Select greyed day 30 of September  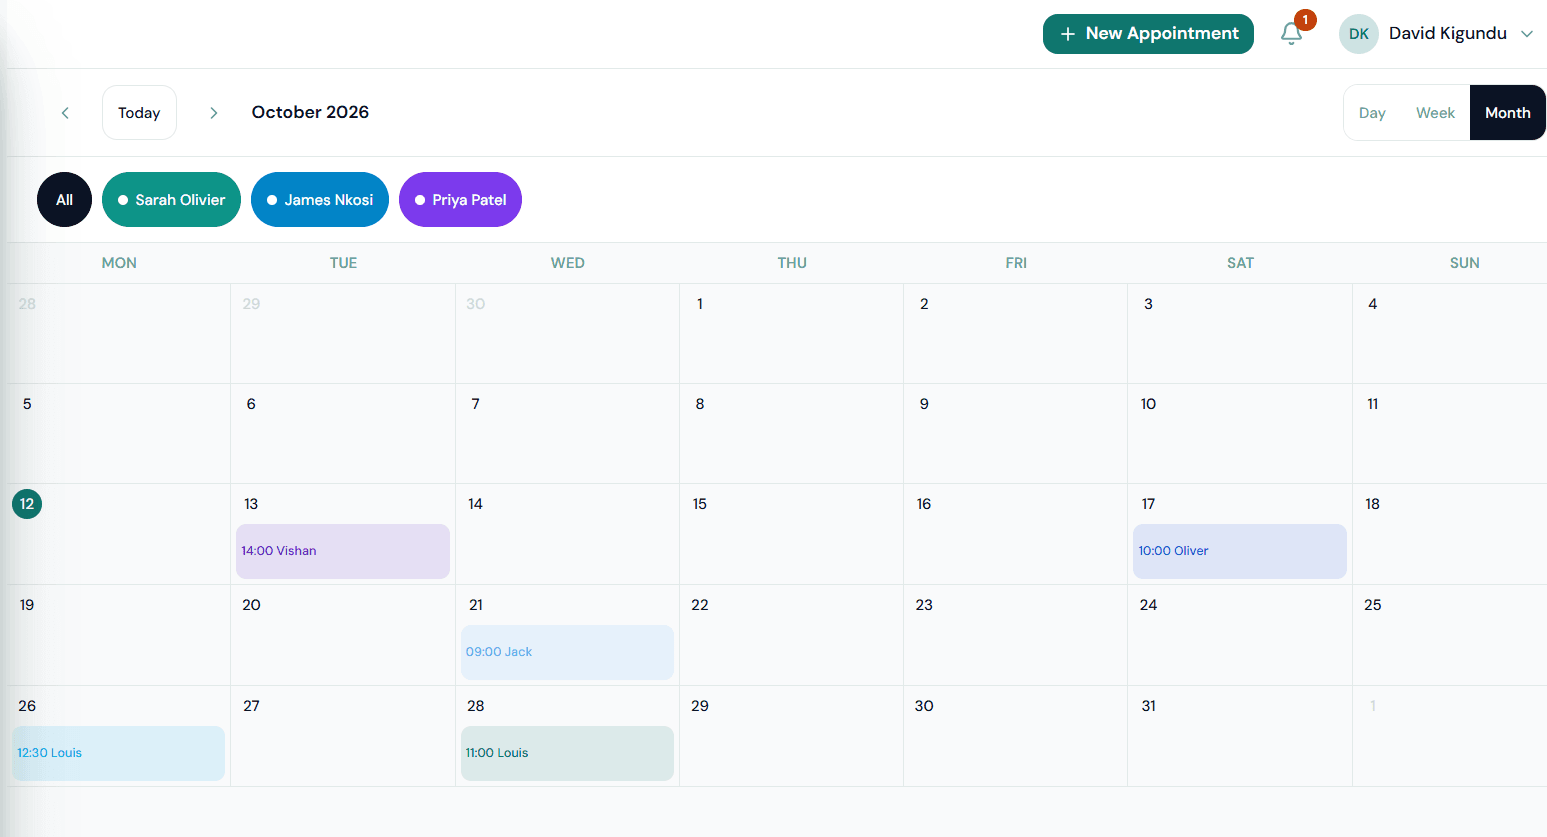click(x=567, y=334)
